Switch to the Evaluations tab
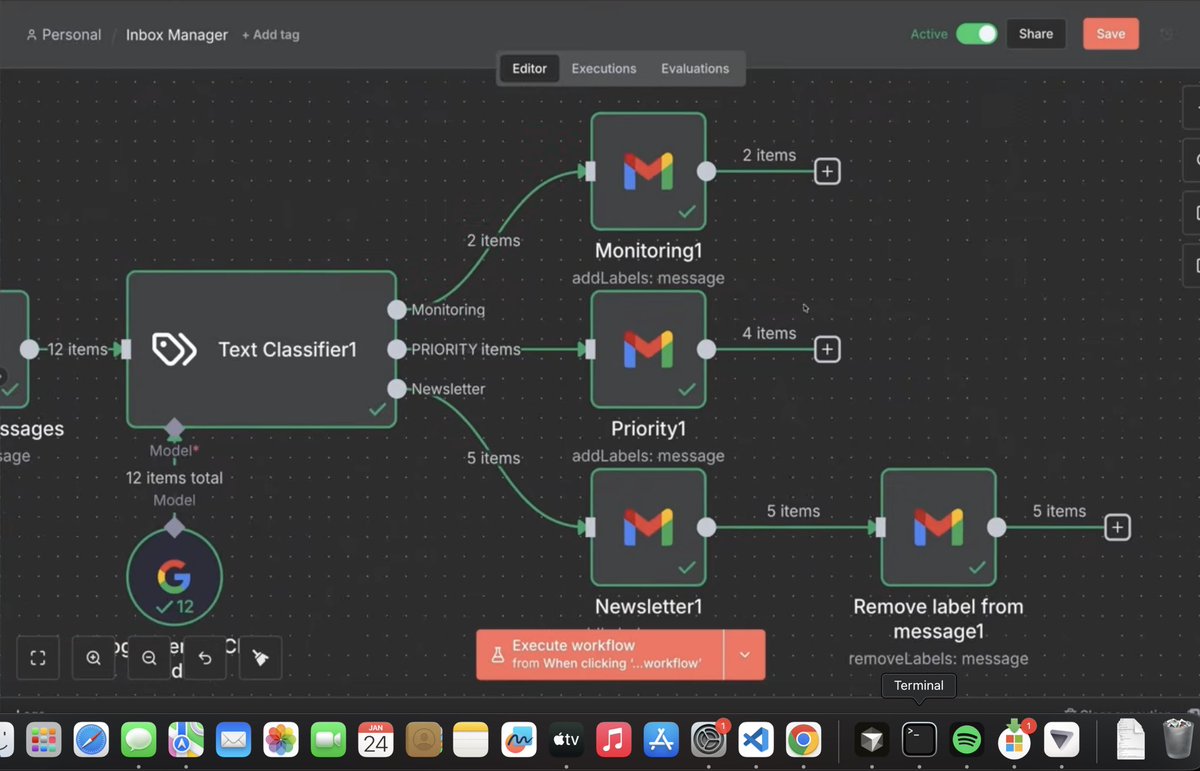1200x771 pixels. click(695, 69)
